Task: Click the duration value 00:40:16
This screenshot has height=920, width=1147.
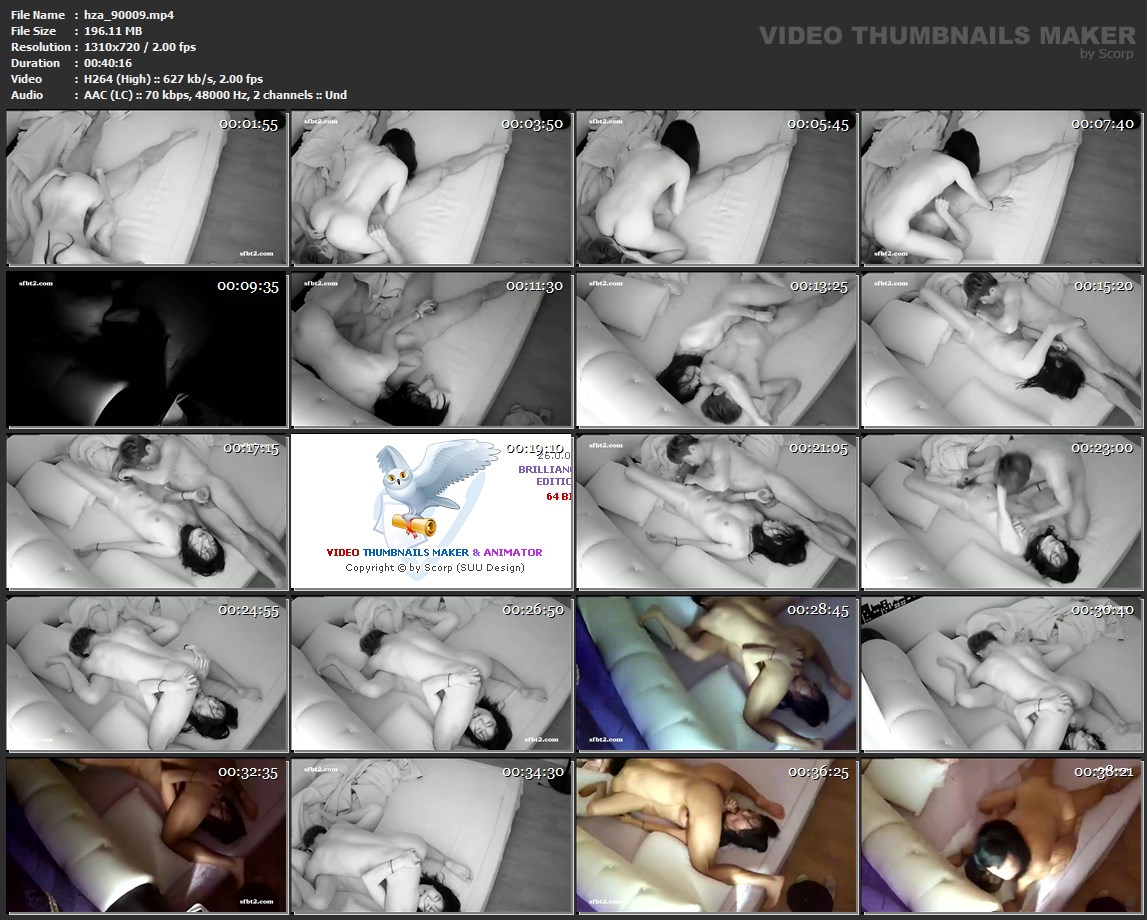Action: click(108, 63)
